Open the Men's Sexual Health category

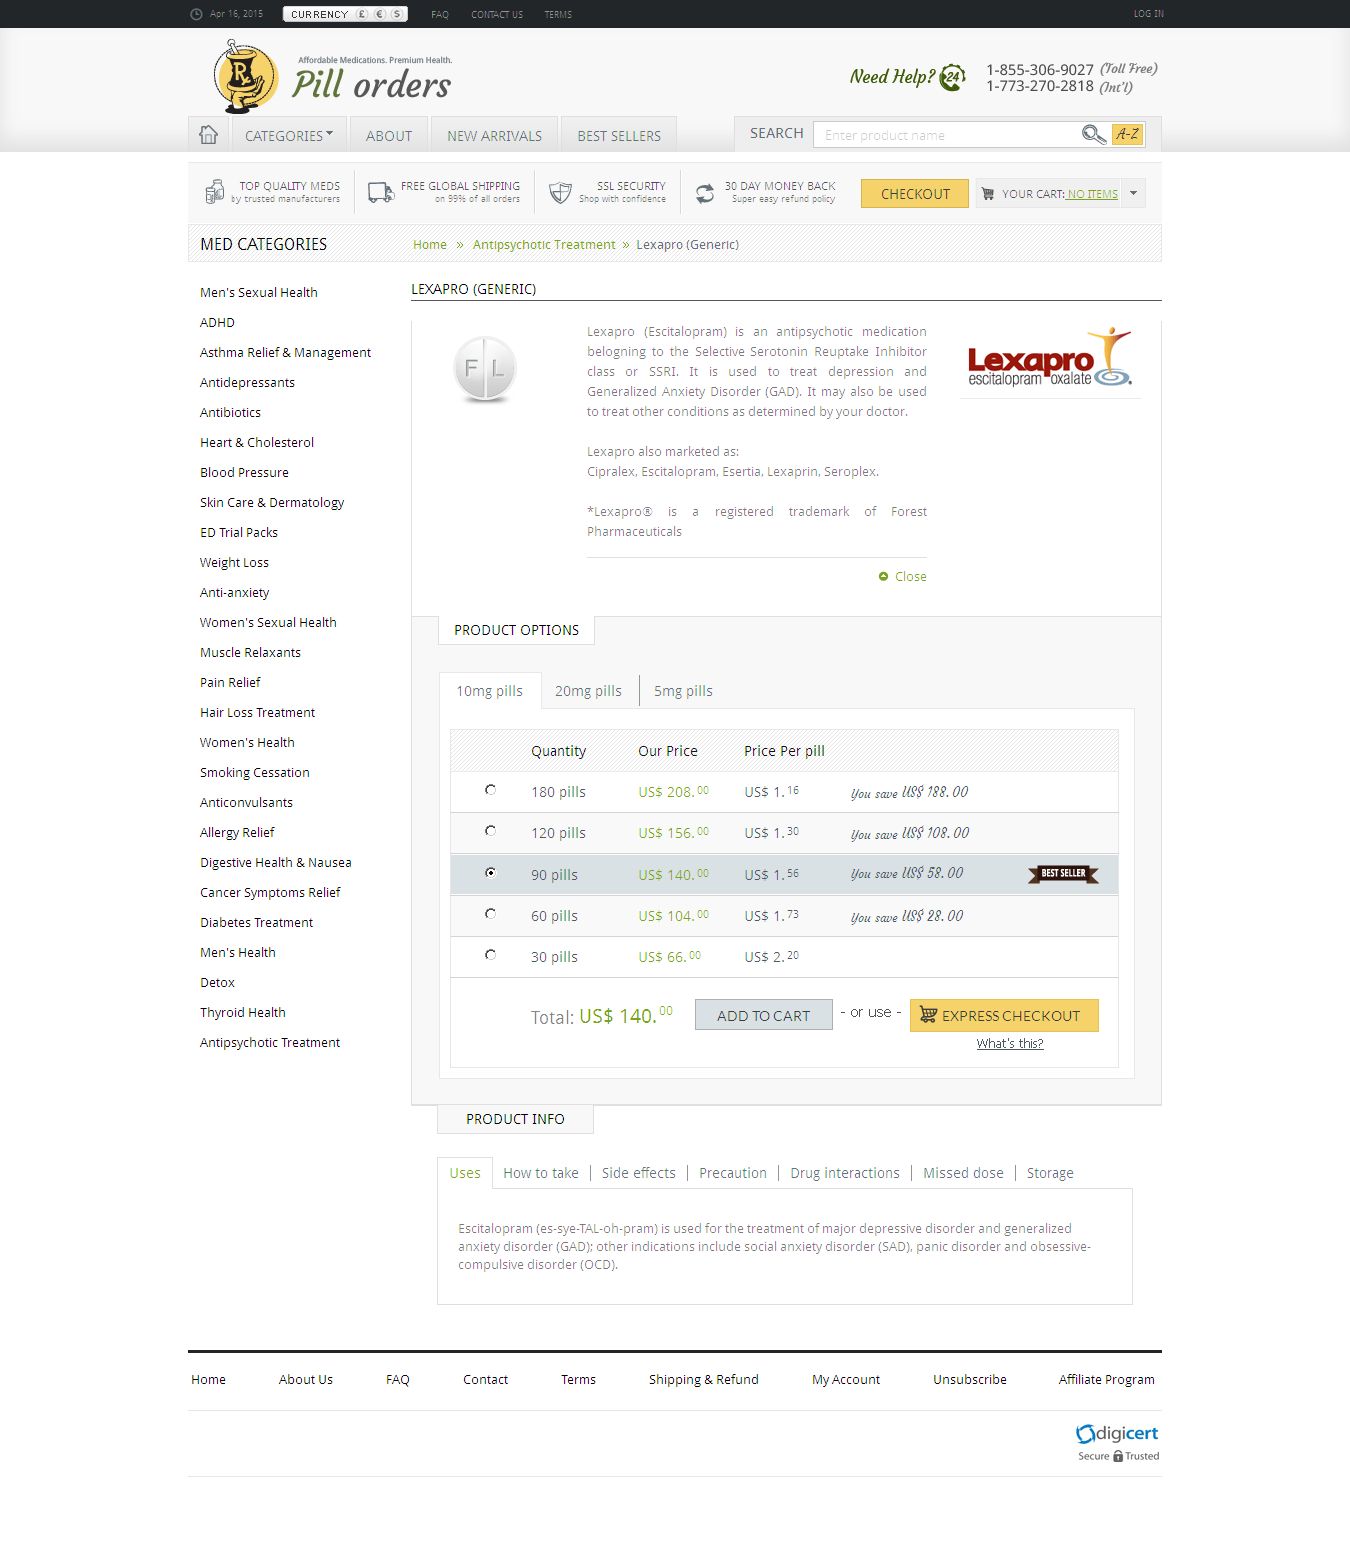[x=258, y=292]
